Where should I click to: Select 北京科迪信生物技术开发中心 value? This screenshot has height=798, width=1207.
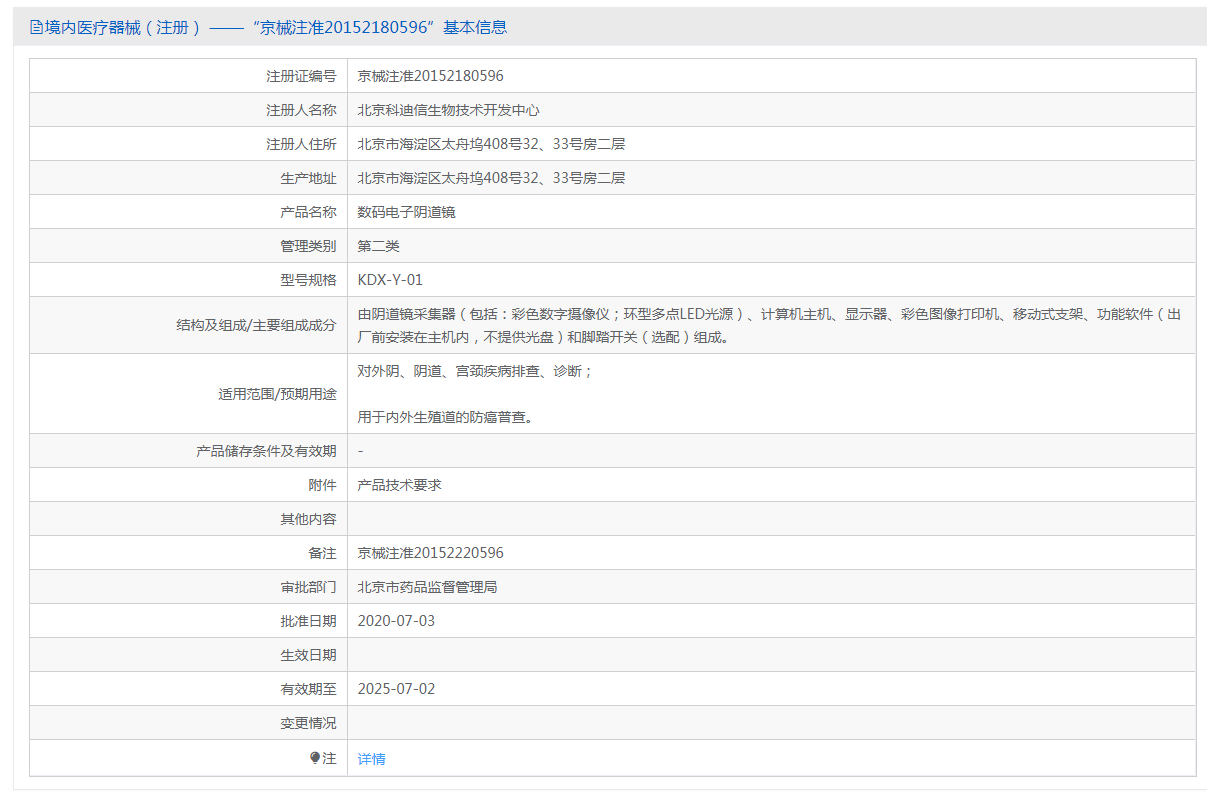[448, 110]
